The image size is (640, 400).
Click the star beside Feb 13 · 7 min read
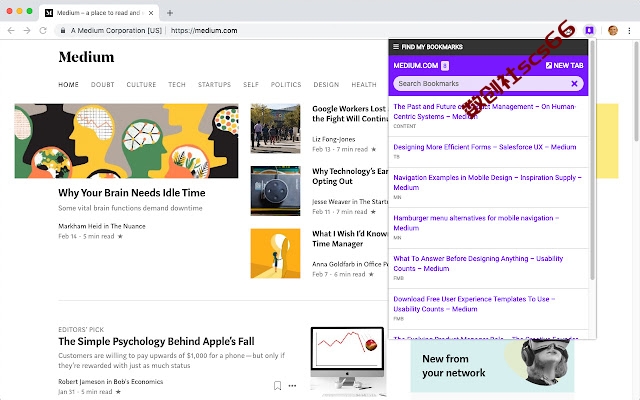(373, 149)
